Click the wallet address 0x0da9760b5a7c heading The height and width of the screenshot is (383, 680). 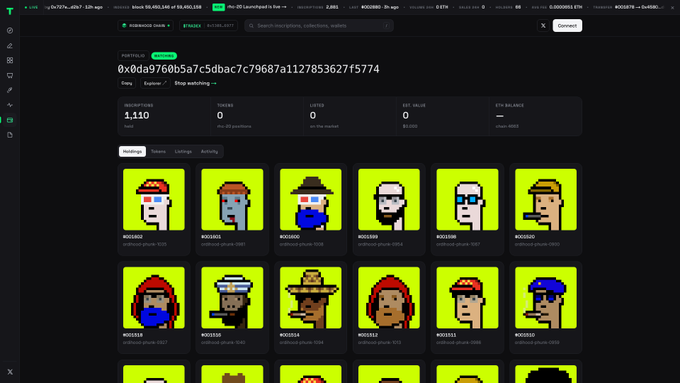click(x=248, y=69)
